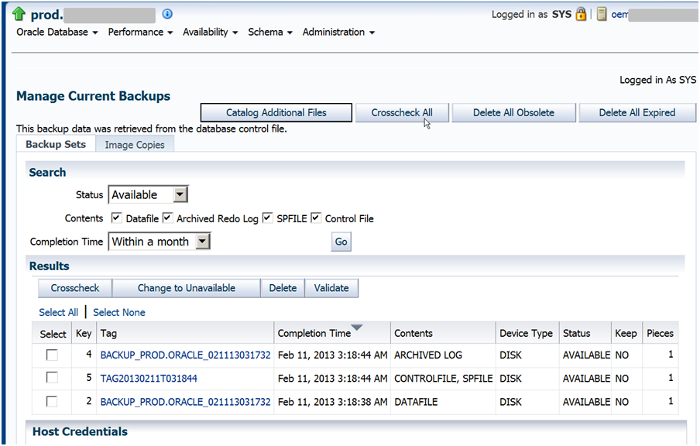This screenshot has width=700, height=446.
Task: Uncheck the Archived Redo Log checkbox
Action: [x=167, y=218]
